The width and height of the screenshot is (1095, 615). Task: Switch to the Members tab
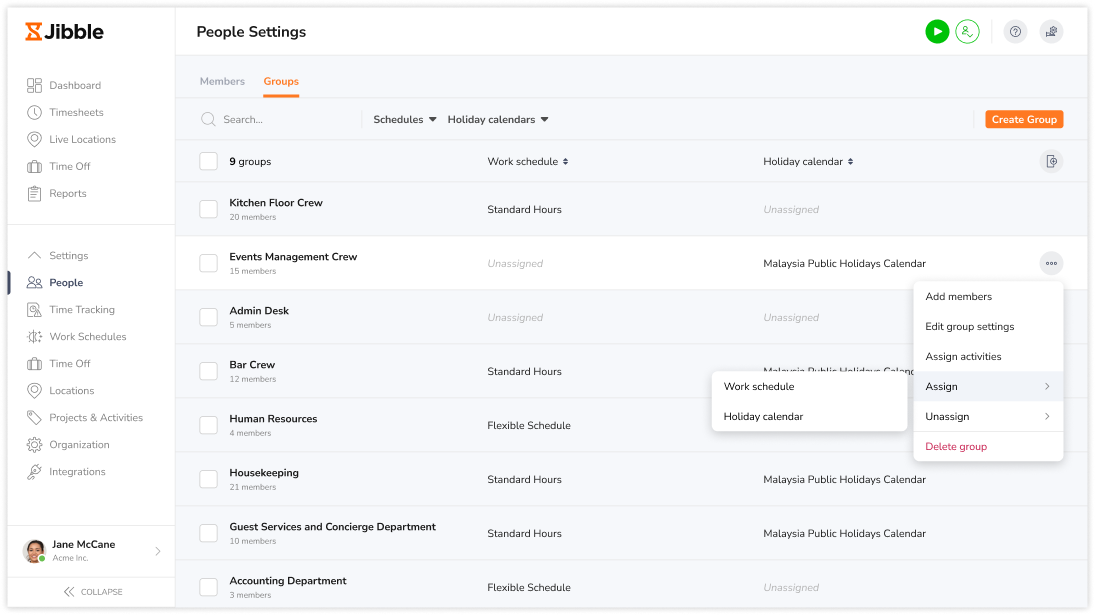[x=222, y=81]
